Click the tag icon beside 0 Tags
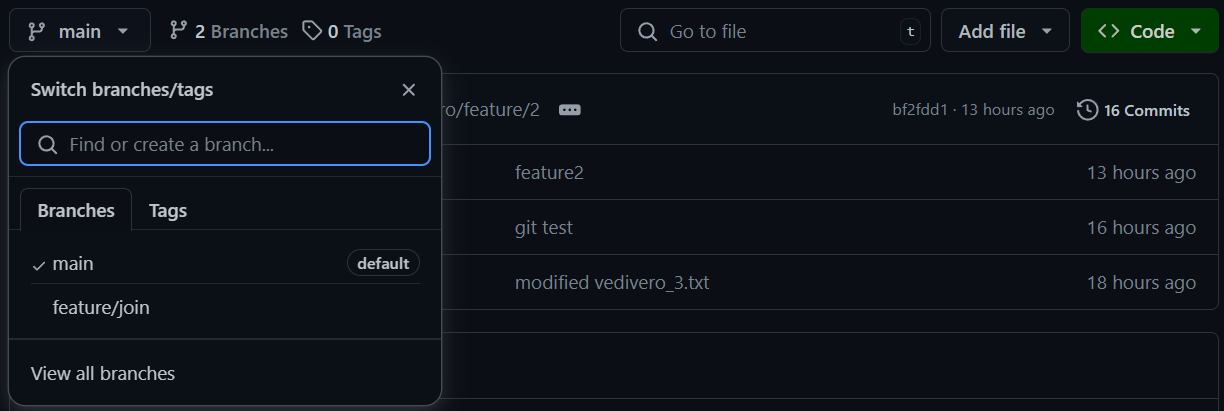The image size is (1224, 411). coord(312,31)
